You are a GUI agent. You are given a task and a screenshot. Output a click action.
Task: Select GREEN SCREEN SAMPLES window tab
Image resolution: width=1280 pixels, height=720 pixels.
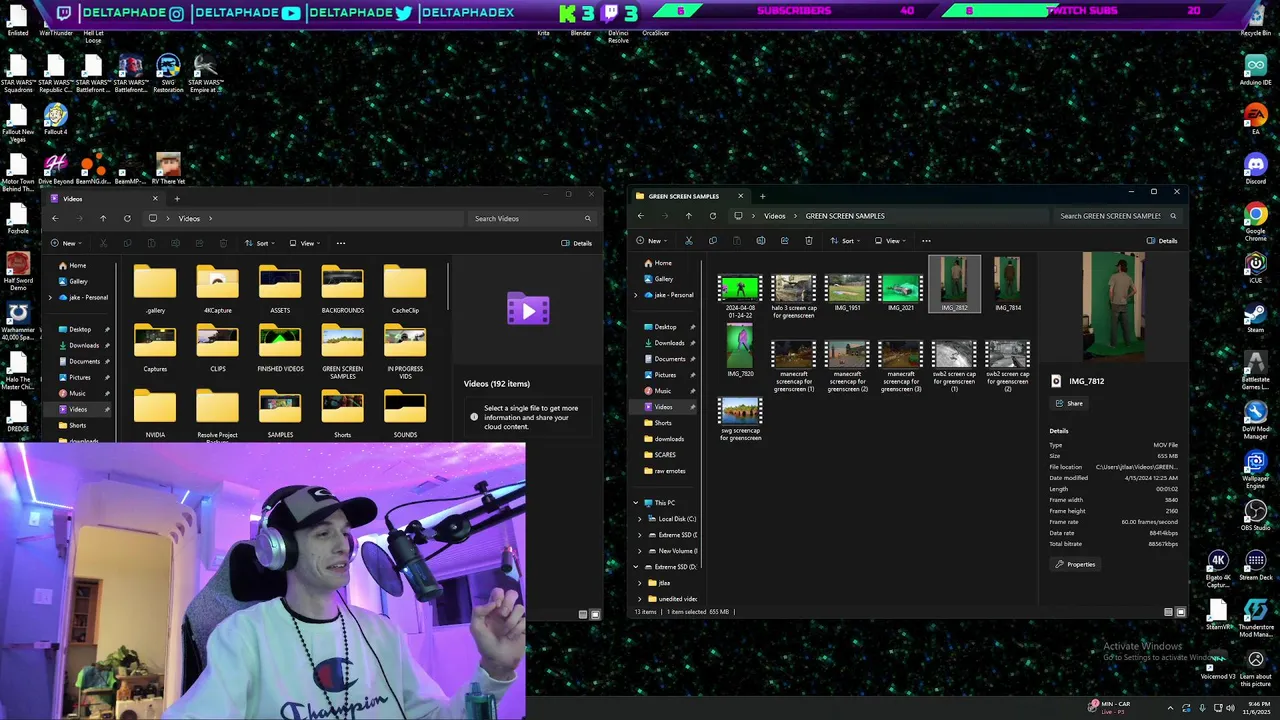click(x=689, y=196)
